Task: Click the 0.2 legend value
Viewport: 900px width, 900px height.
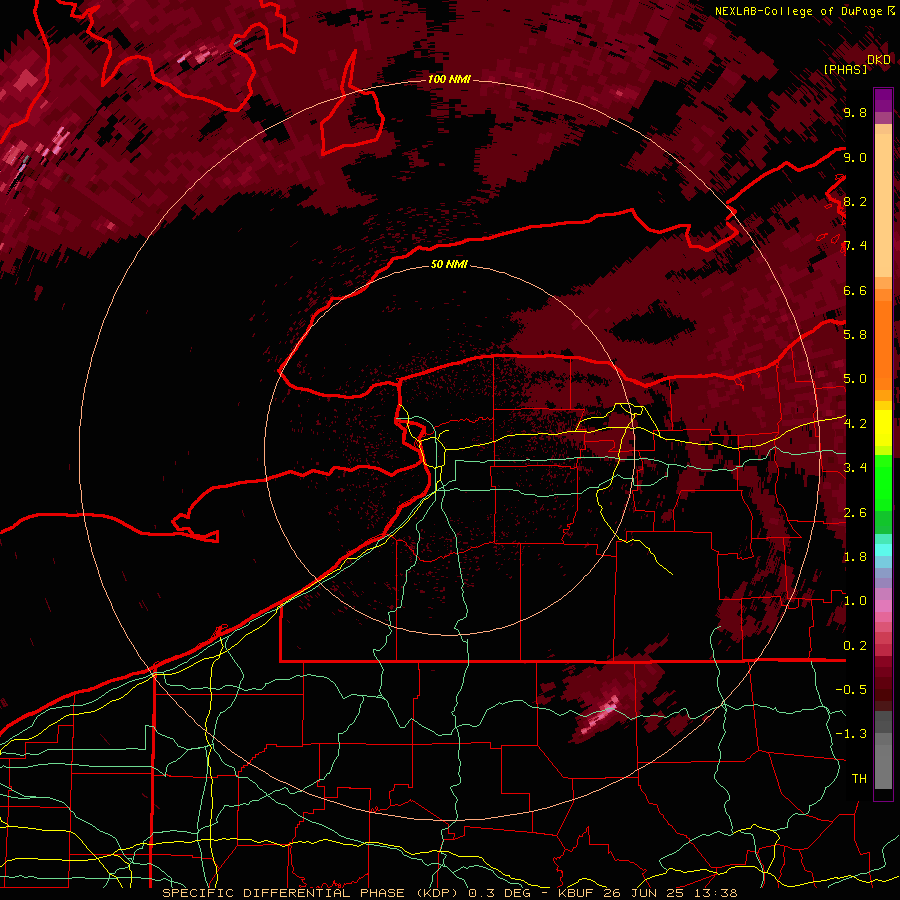Action: [x=855, y=646]
